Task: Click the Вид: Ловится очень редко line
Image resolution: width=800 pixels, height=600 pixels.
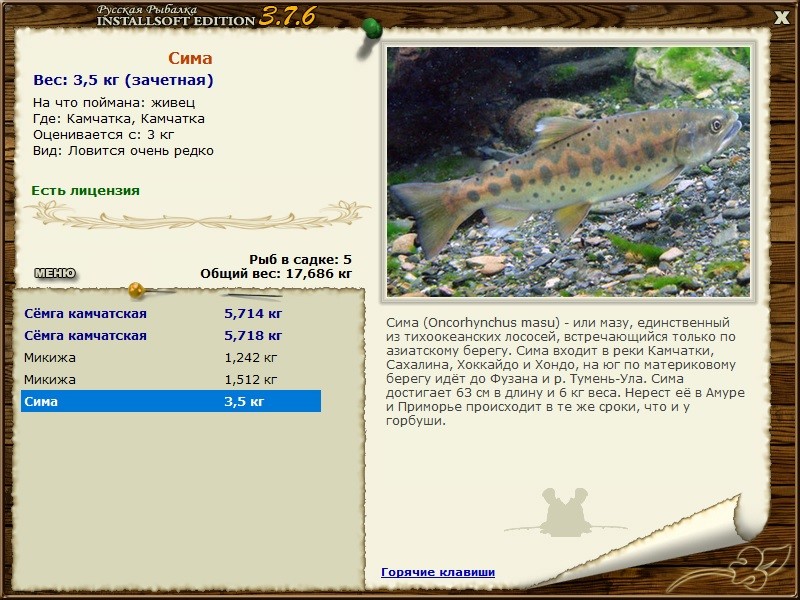Action: pos(123,151)
